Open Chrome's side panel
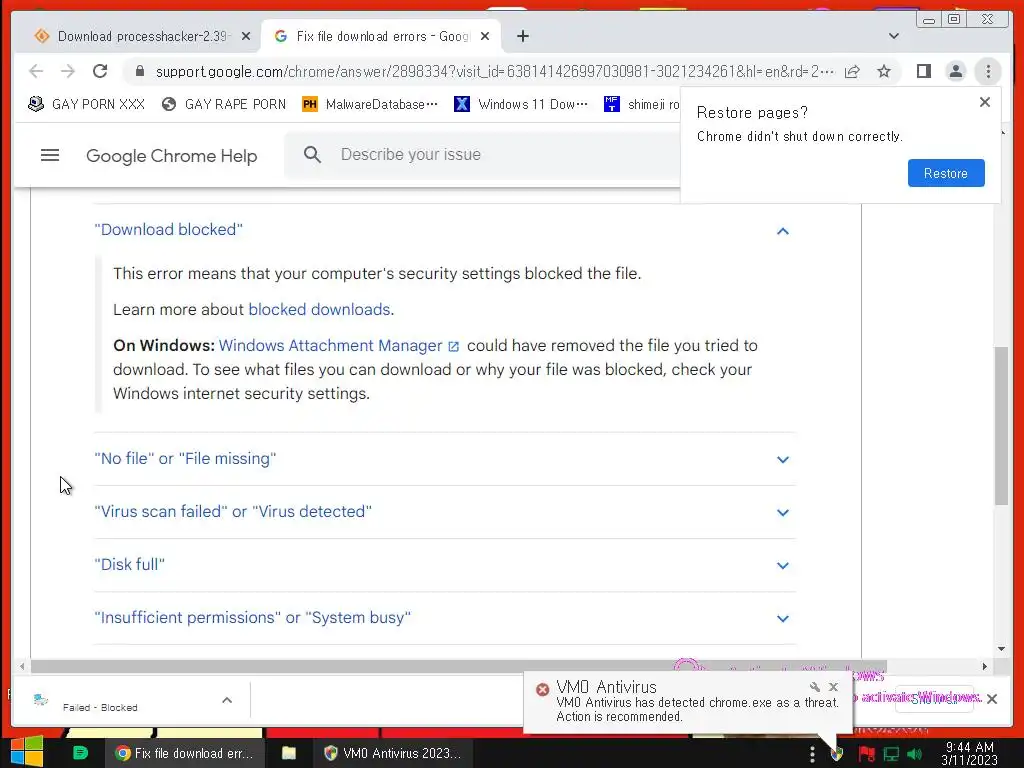This screenshot has width=1024, height=768. pos(923,71)
